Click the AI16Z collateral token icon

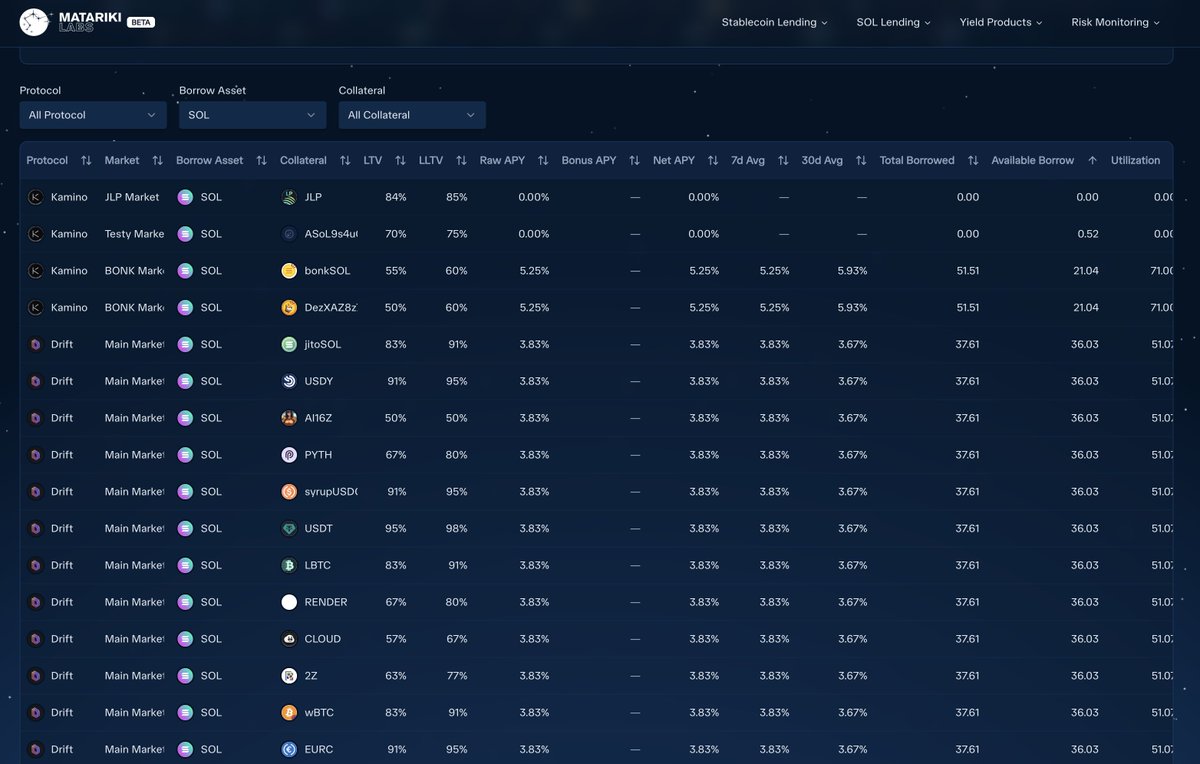point(289,418)
